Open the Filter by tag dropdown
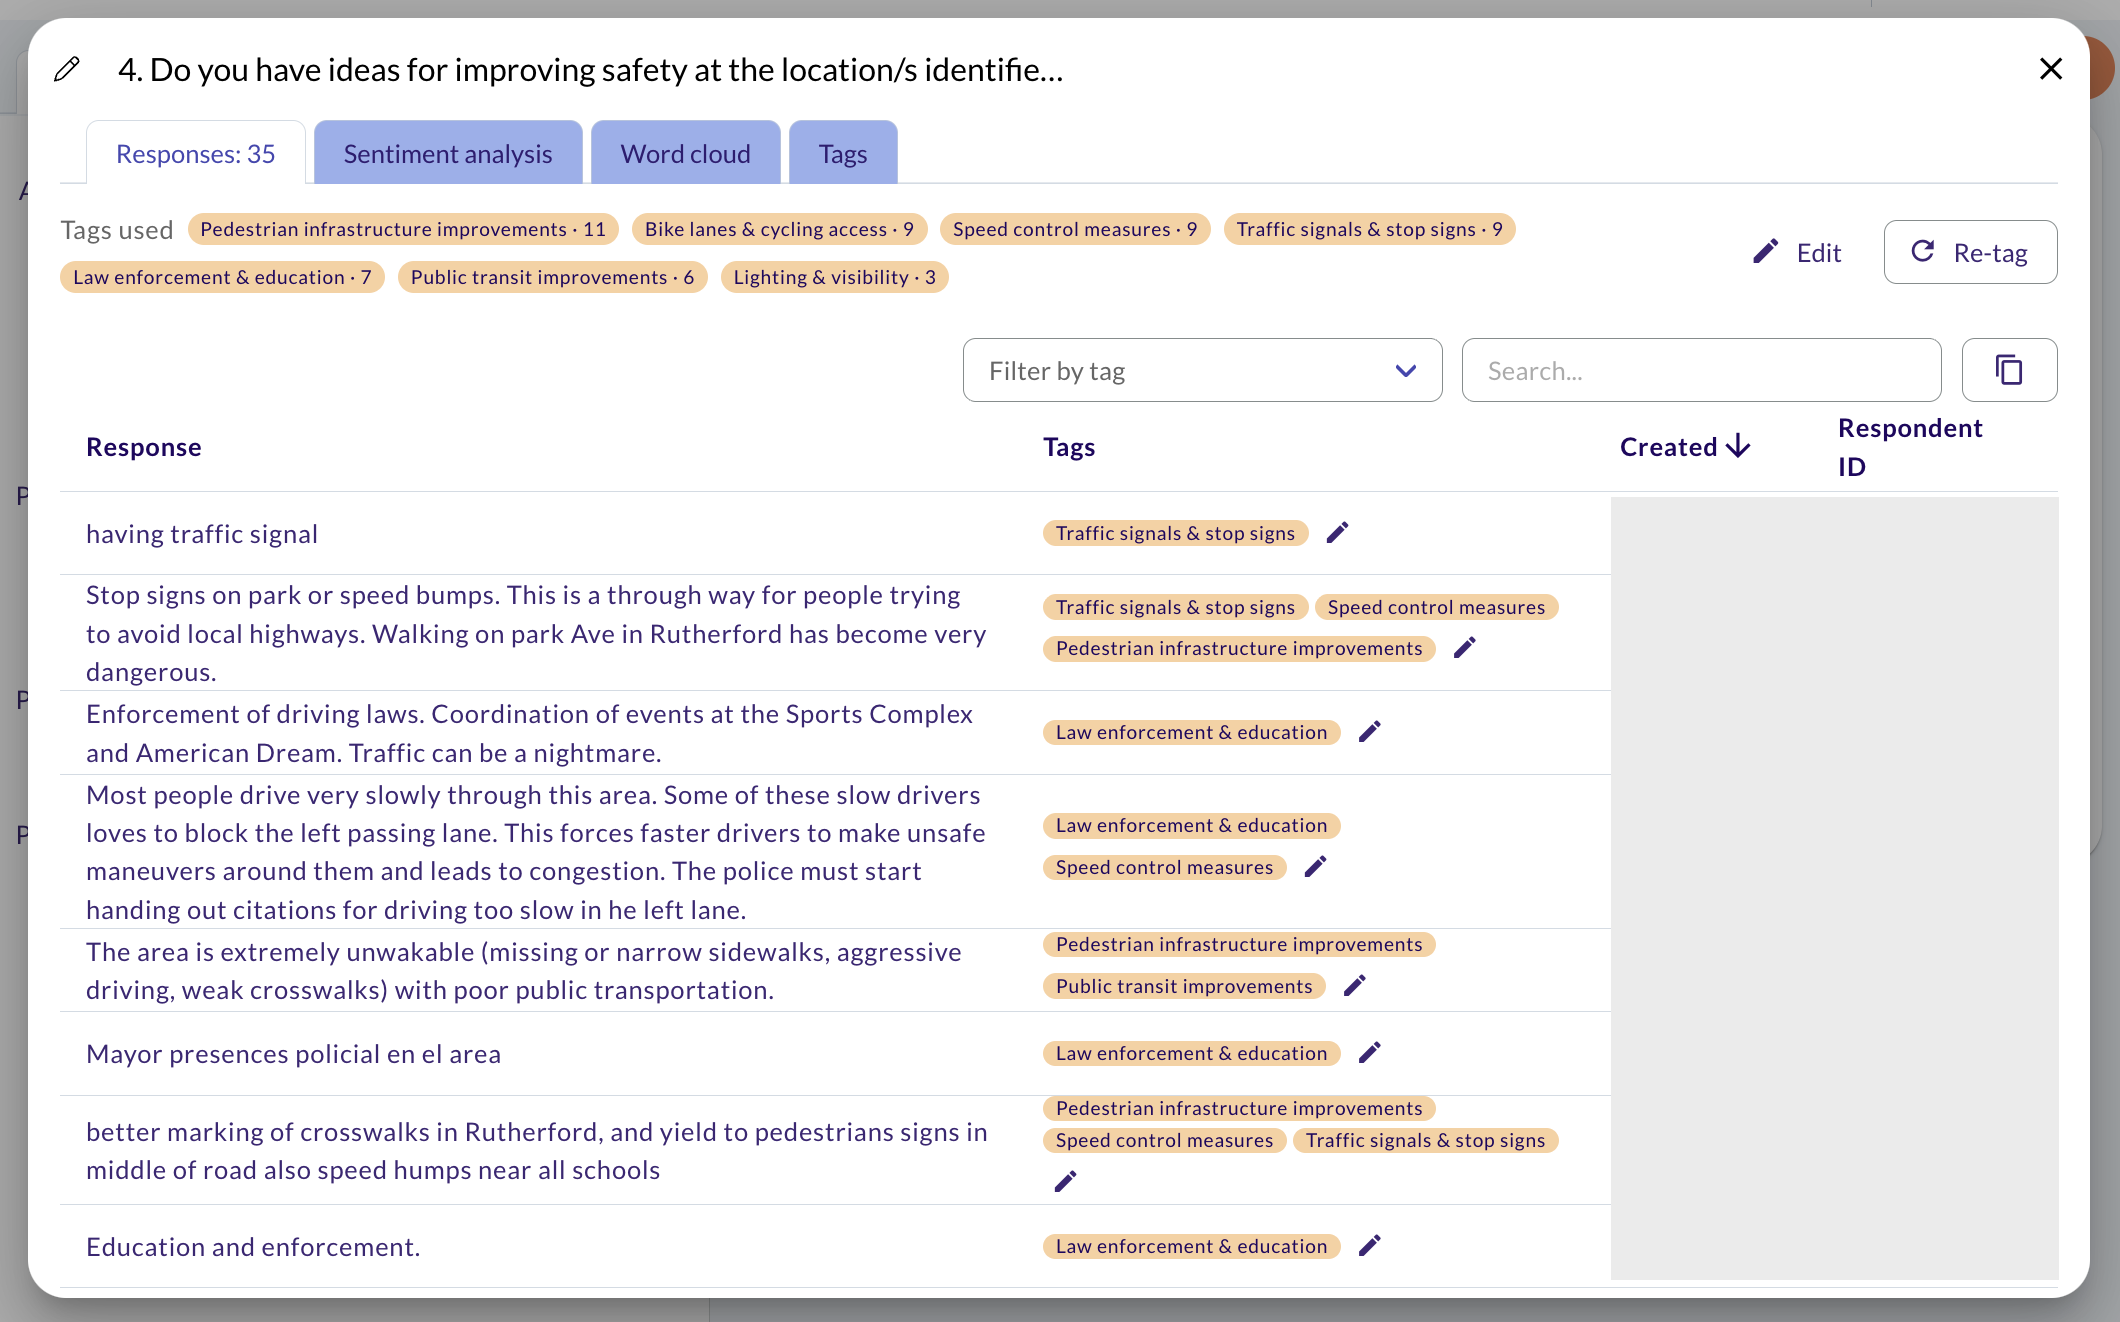 (x=1202, y=370)
